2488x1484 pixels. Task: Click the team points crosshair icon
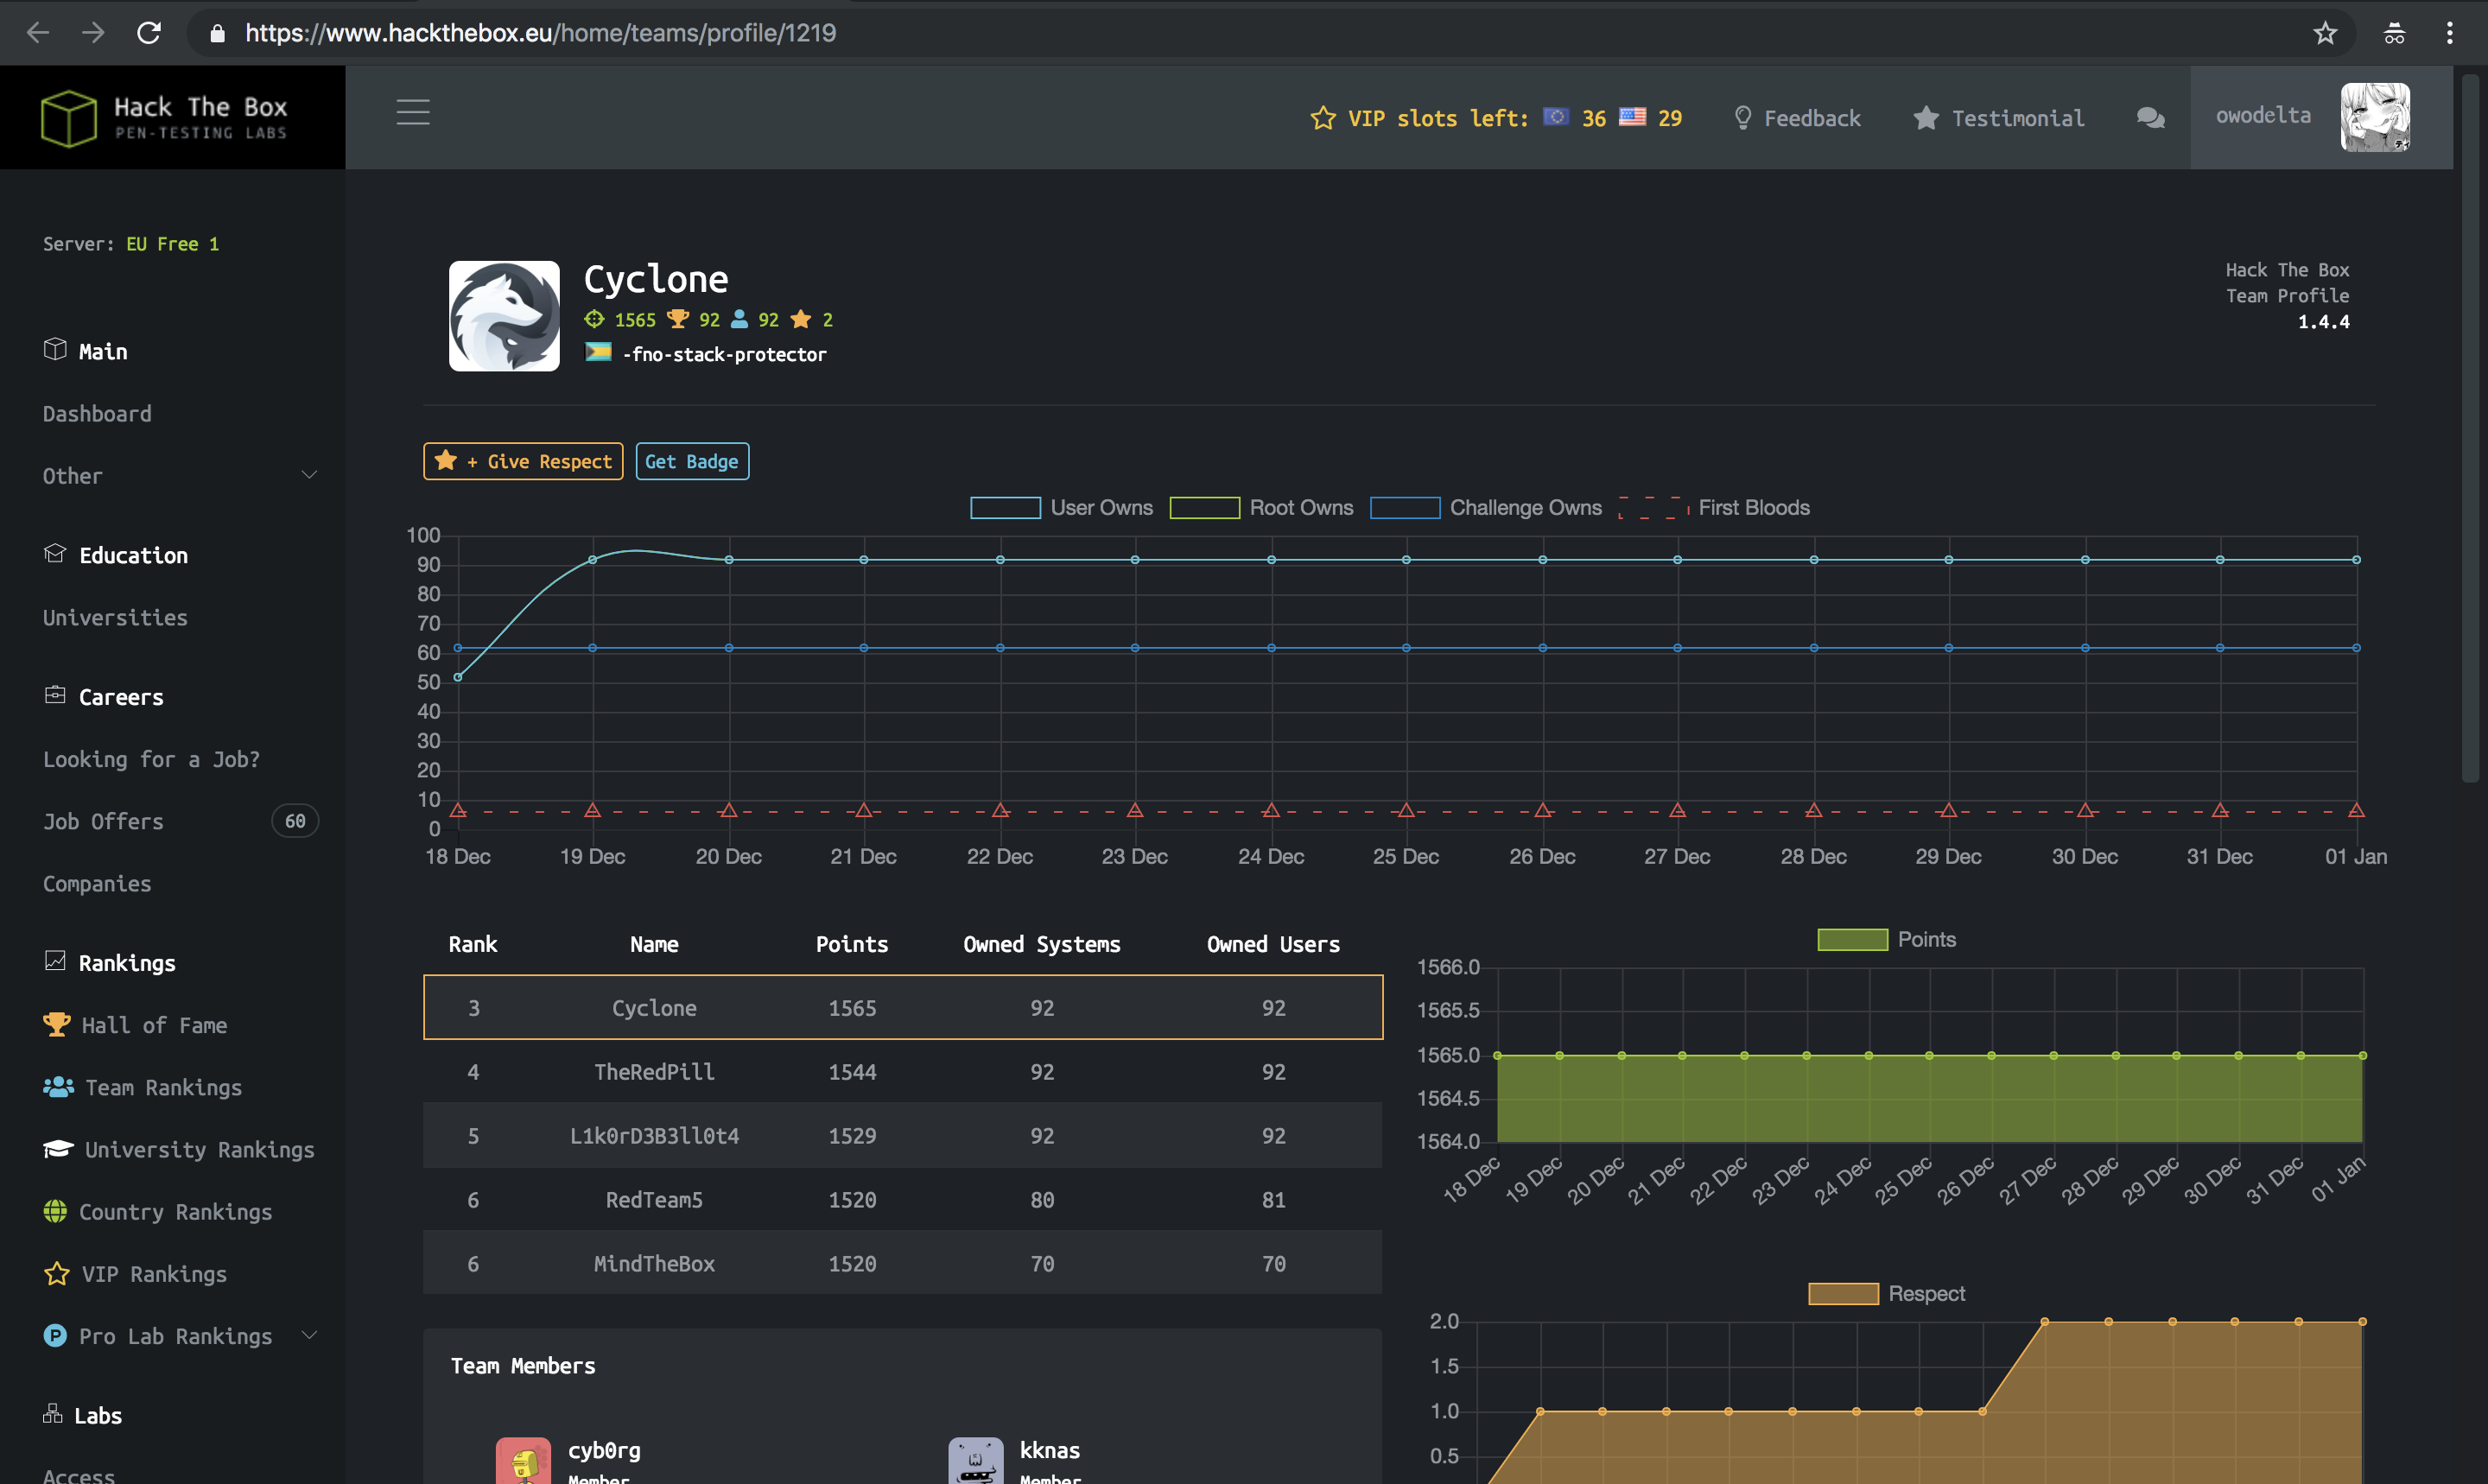pyautogui.click(x=594, y=319)
